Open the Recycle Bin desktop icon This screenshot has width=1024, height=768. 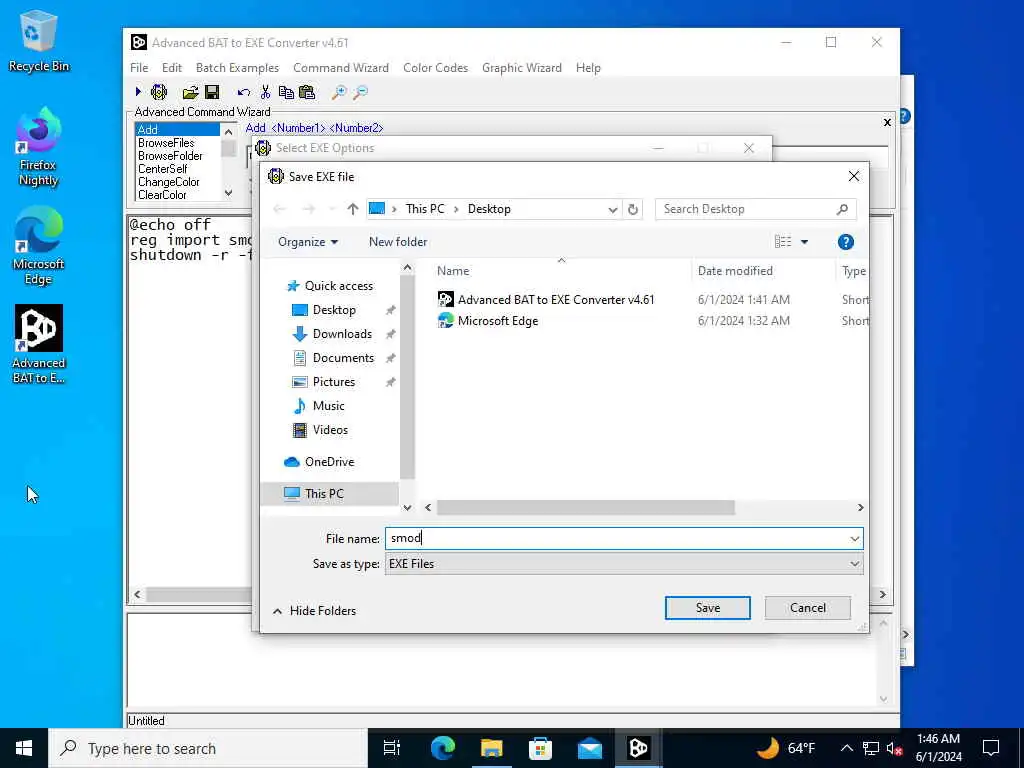point(39,41)
